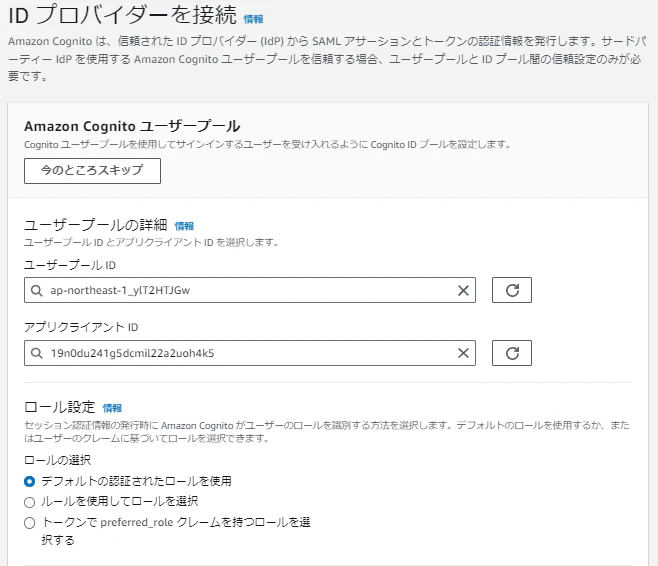Refresh the ユーザープール ID list
Viewport: 658px width, 566px height.
click(512, 290)
